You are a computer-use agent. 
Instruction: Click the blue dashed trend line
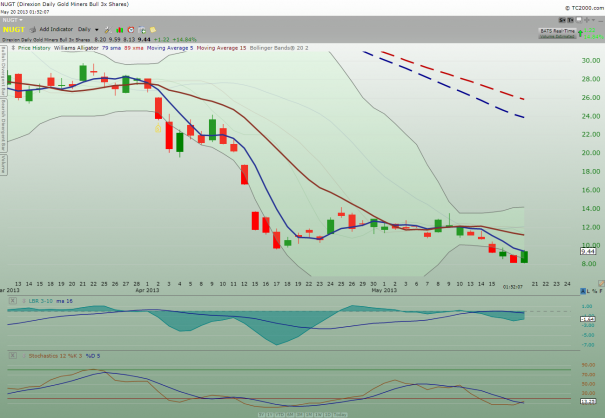point(443,83)
